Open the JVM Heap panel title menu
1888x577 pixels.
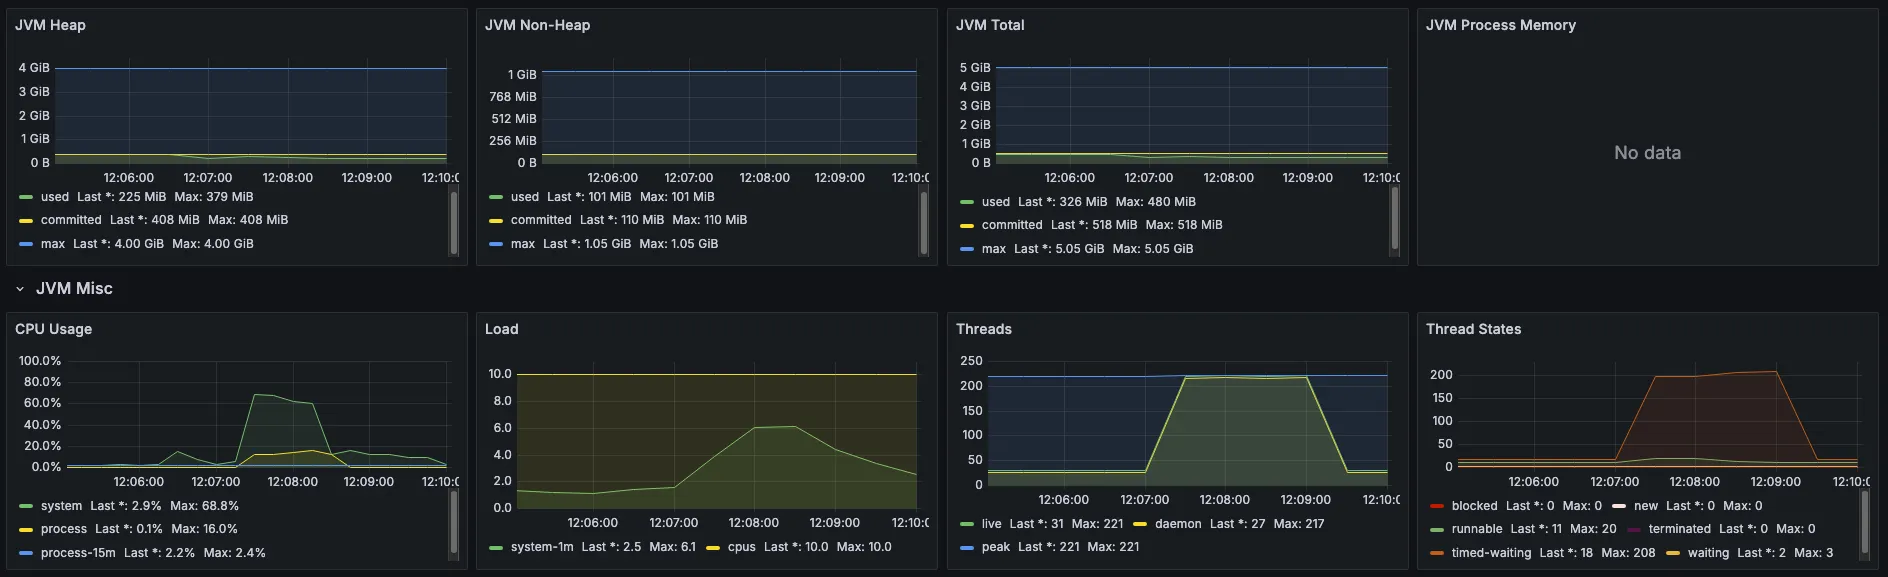(x=50, y=25)
